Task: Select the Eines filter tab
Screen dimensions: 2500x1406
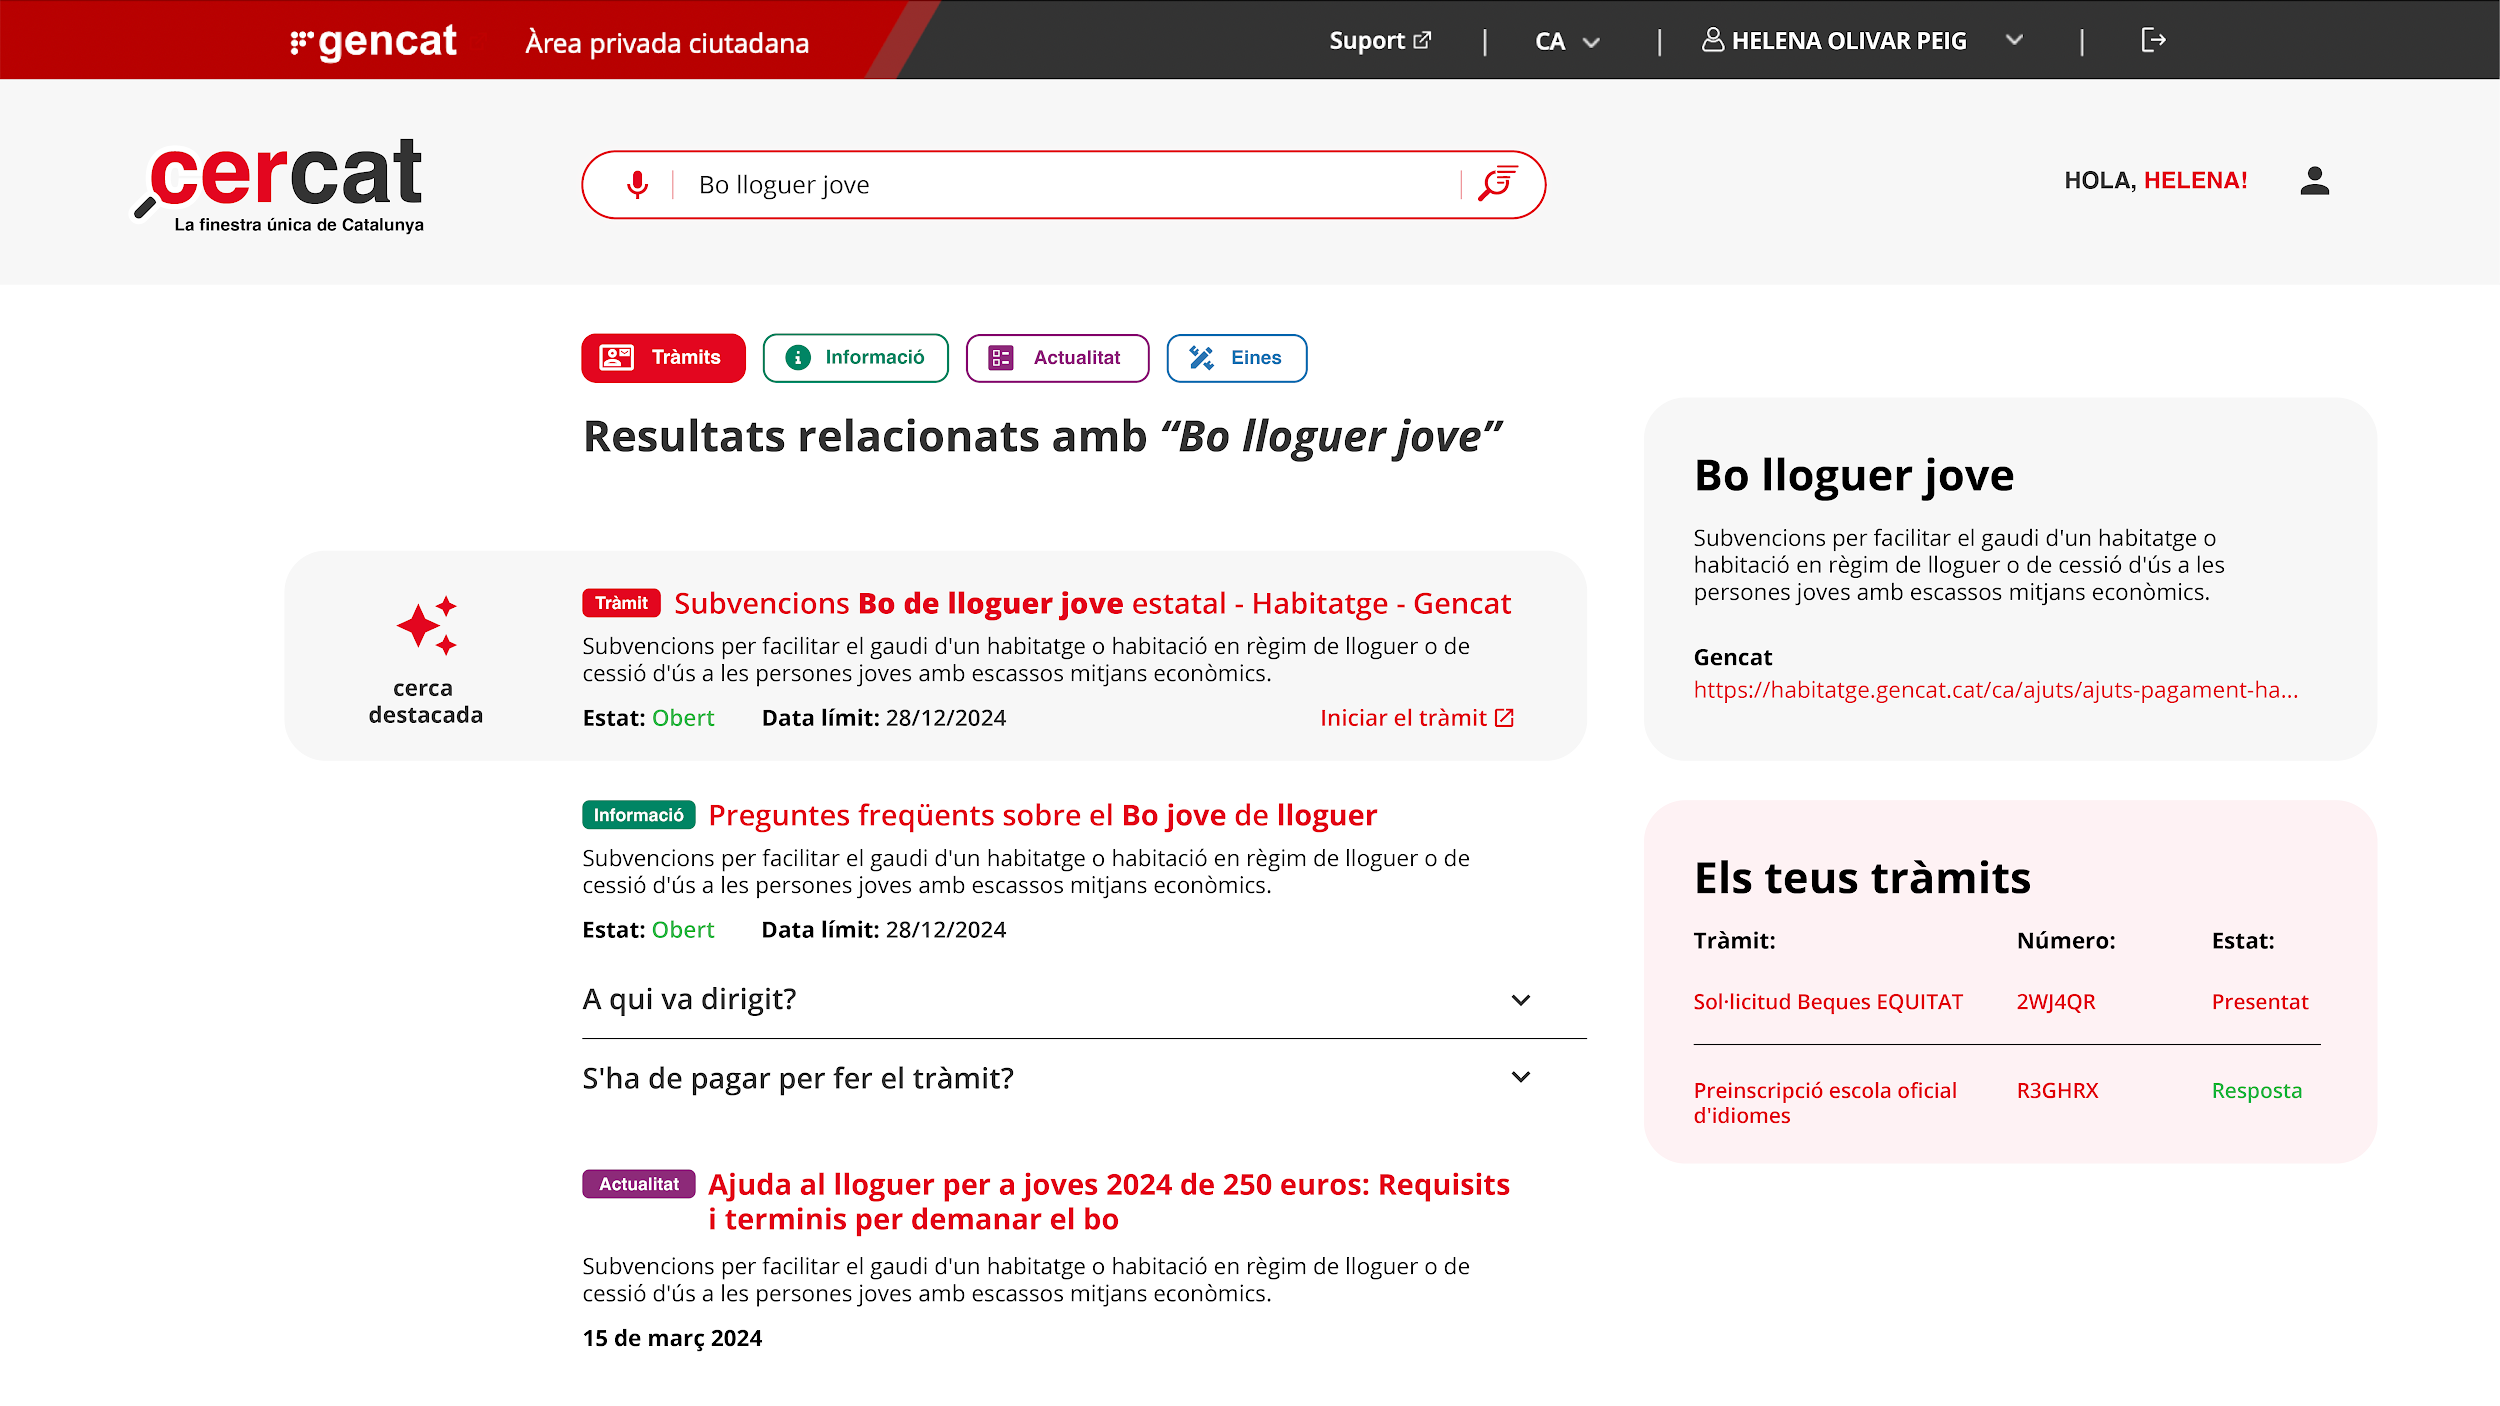Action: click(1236, 358)
